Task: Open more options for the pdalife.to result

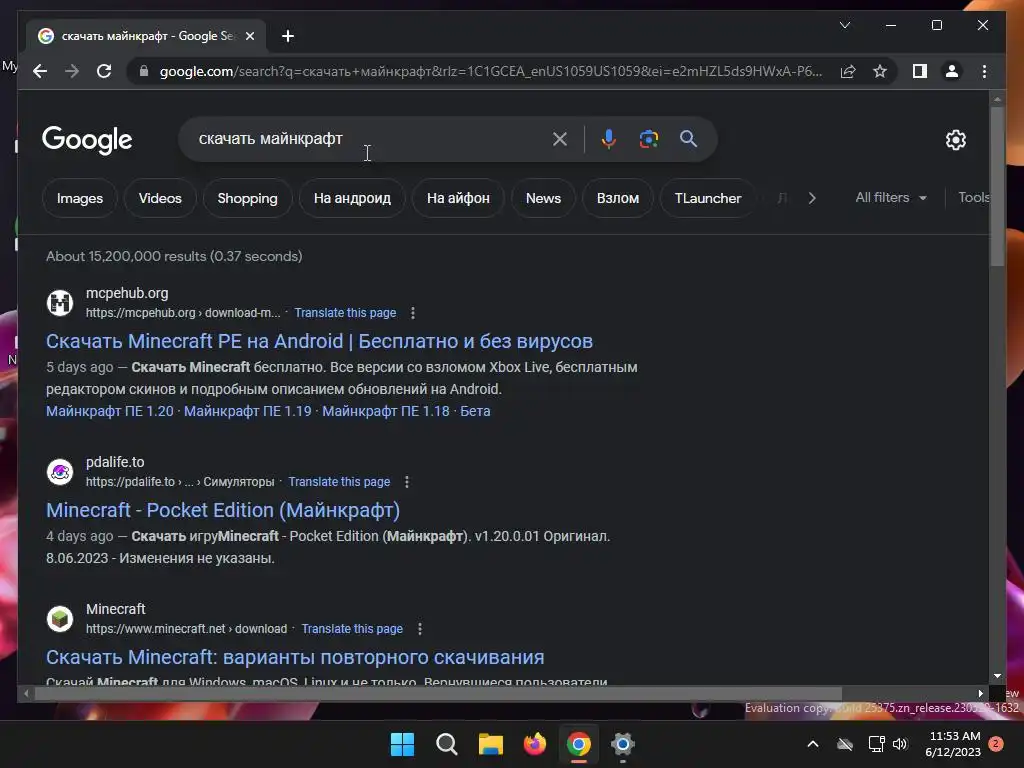Action: (406, 482)
